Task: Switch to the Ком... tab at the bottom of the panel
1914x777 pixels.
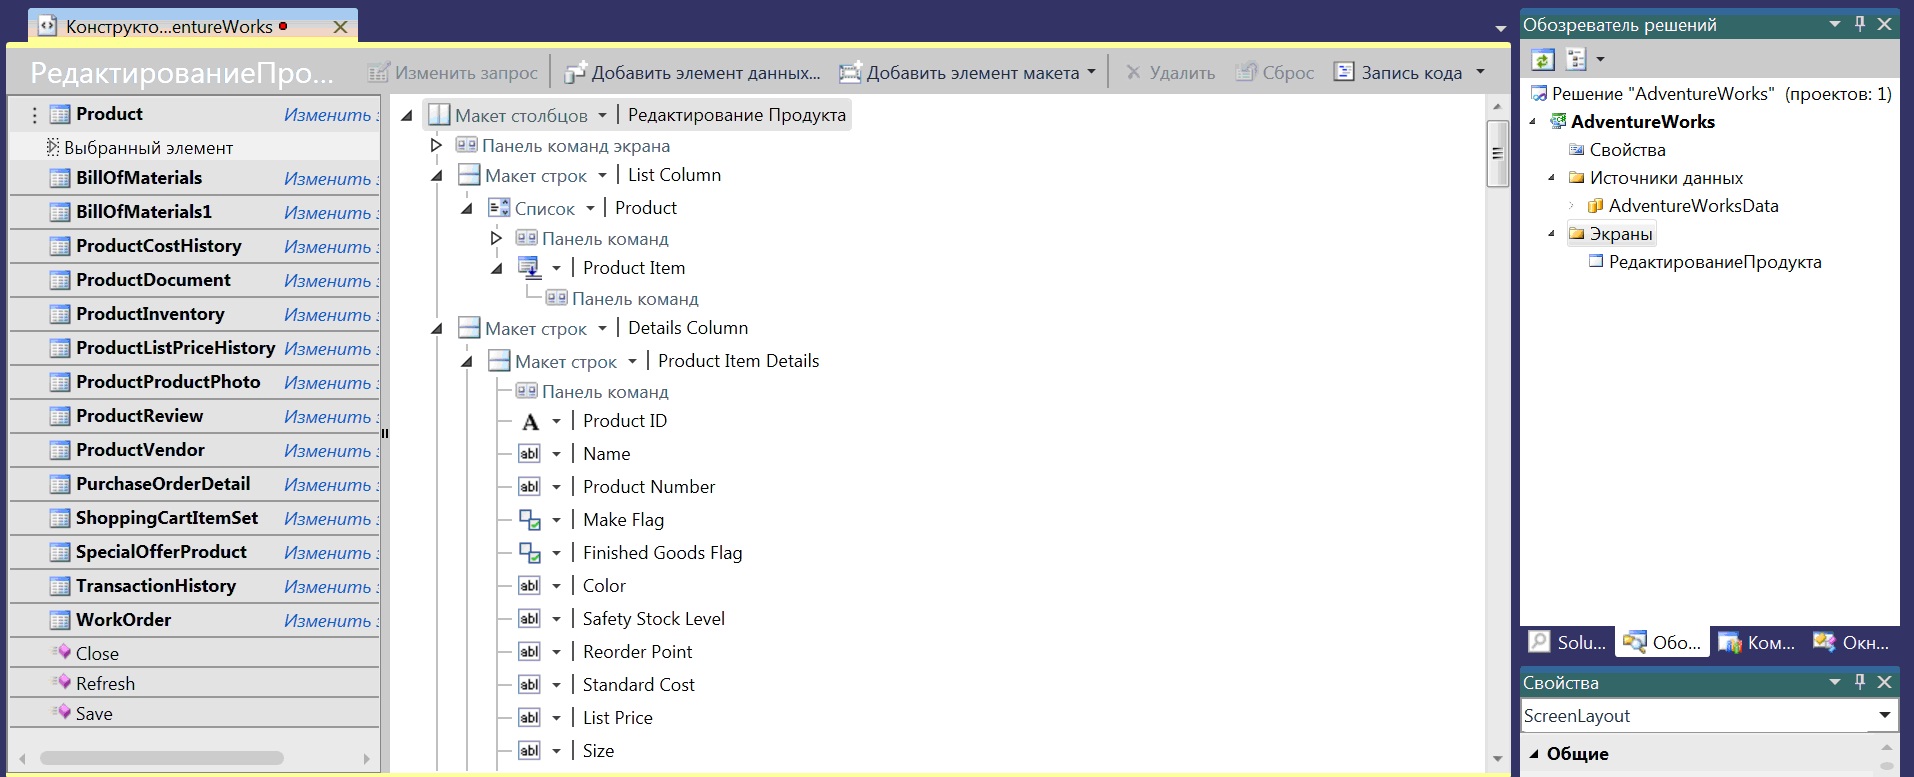Action: click(x=1757, y=643)
